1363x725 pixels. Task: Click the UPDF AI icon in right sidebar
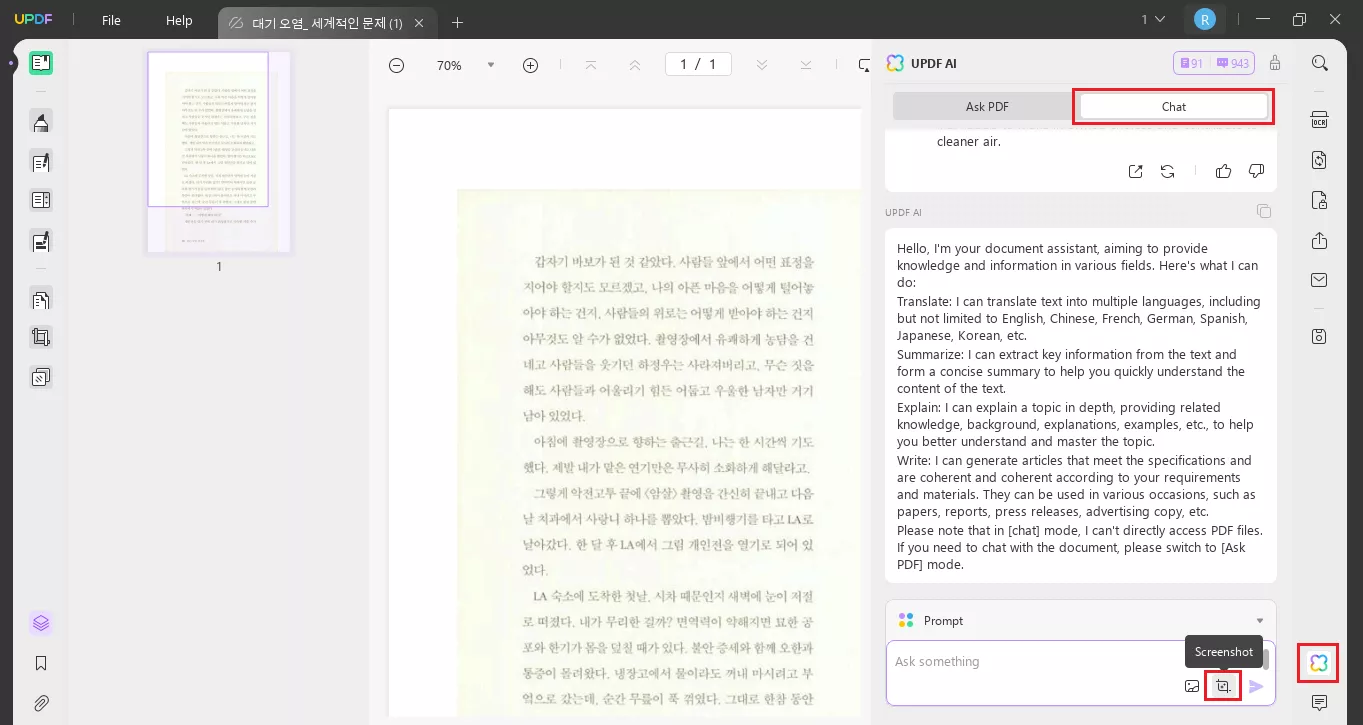tap(1318, 663)
